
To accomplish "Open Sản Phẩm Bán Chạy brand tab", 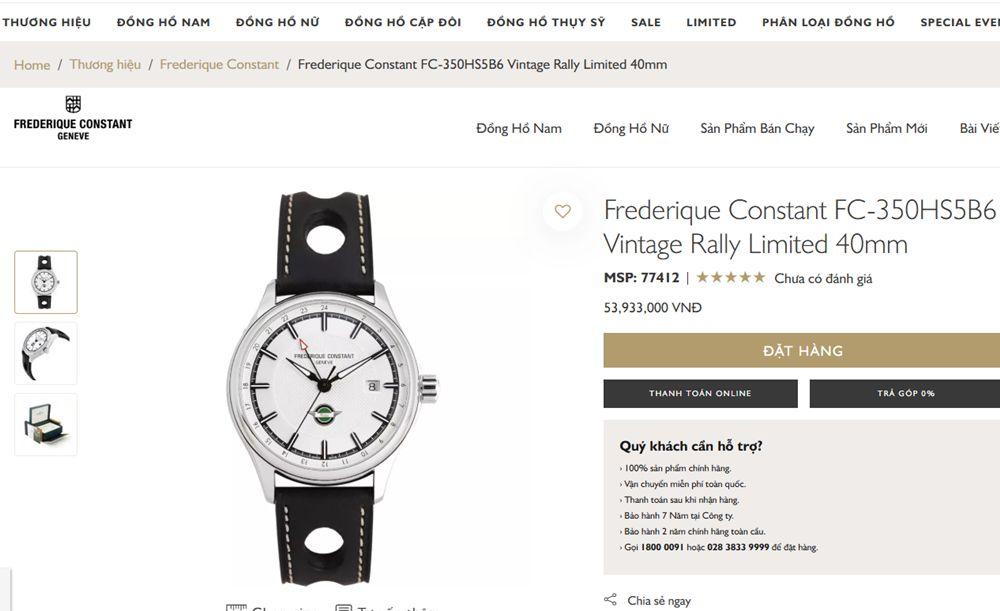I will [757, 128].
